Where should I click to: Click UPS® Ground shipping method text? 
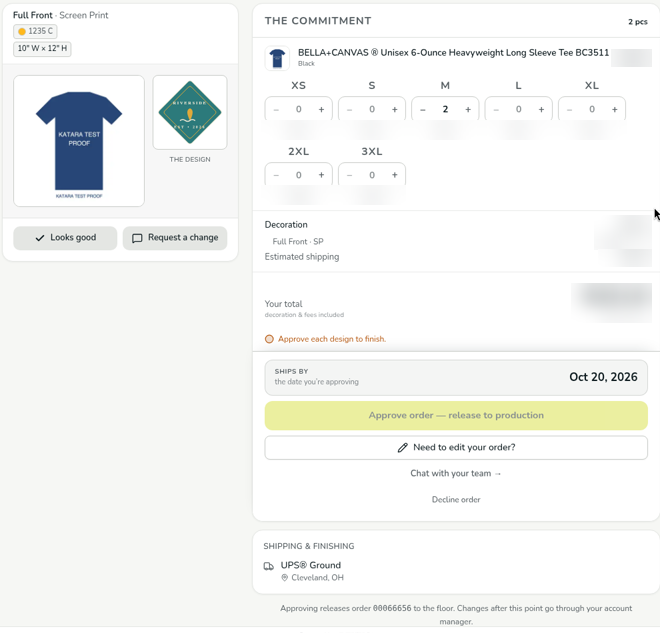[x=311, y=565]
